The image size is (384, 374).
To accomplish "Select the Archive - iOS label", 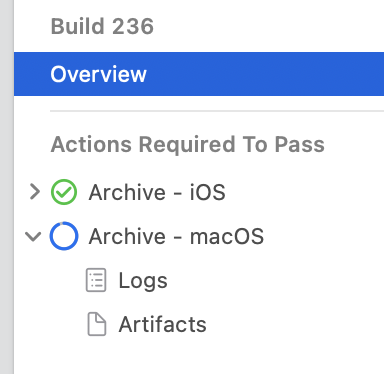I will click(x=157, y=192).
